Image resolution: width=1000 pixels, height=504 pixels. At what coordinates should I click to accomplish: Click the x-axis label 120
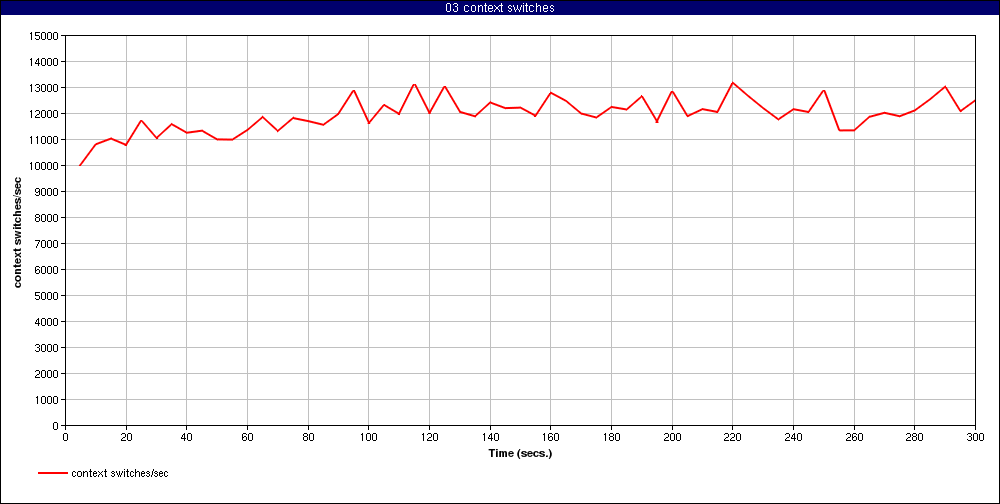tap(429, 438)
